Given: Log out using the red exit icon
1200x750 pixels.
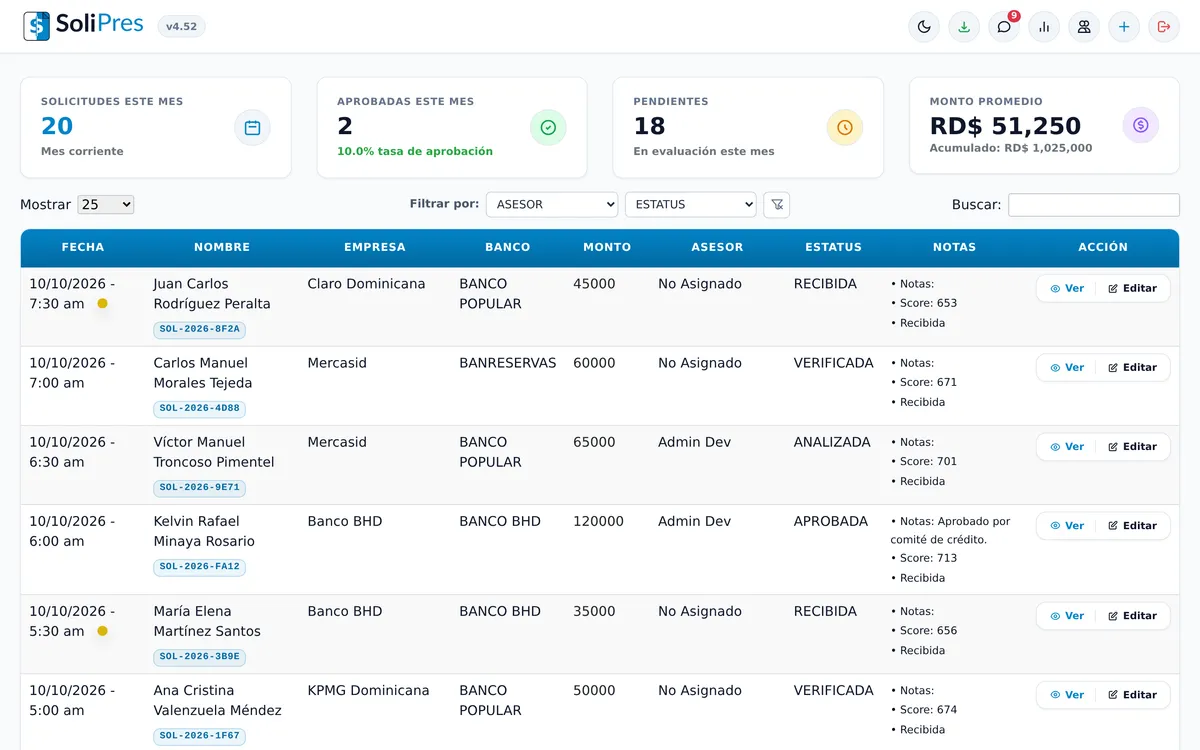Looking at the screenshot, I should tap(1164, 27).
